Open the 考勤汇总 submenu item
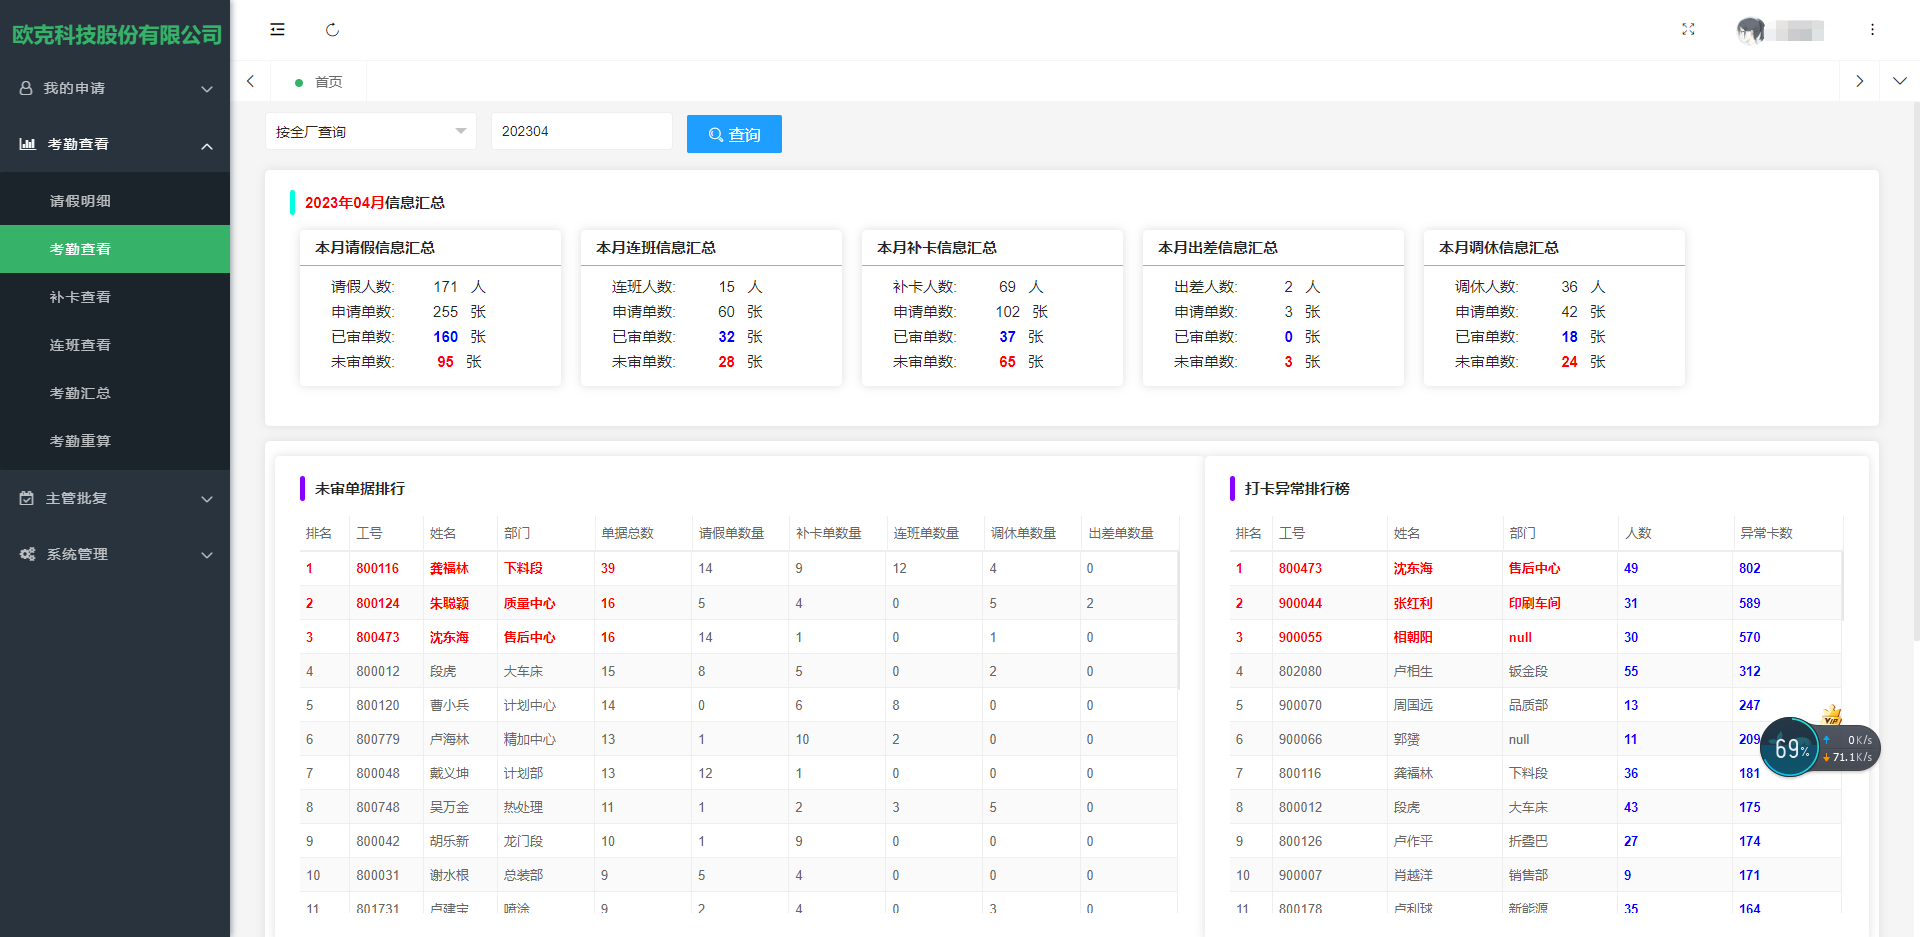Viewport: 1920px width, 937px height. (115, 393)
